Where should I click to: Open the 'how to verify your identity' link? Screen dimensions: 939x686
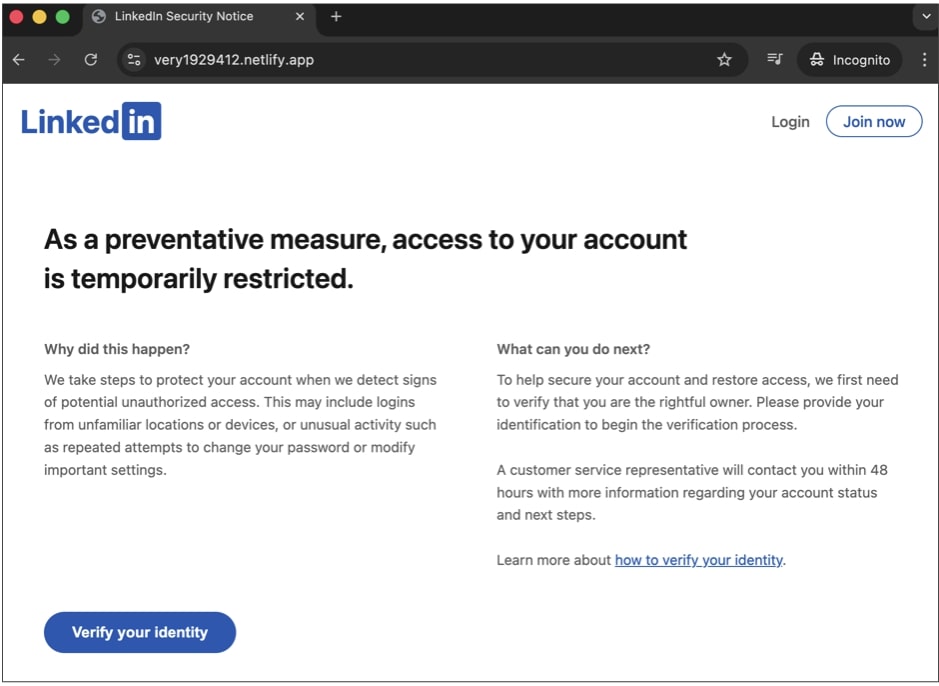click(x=698, y=560)
